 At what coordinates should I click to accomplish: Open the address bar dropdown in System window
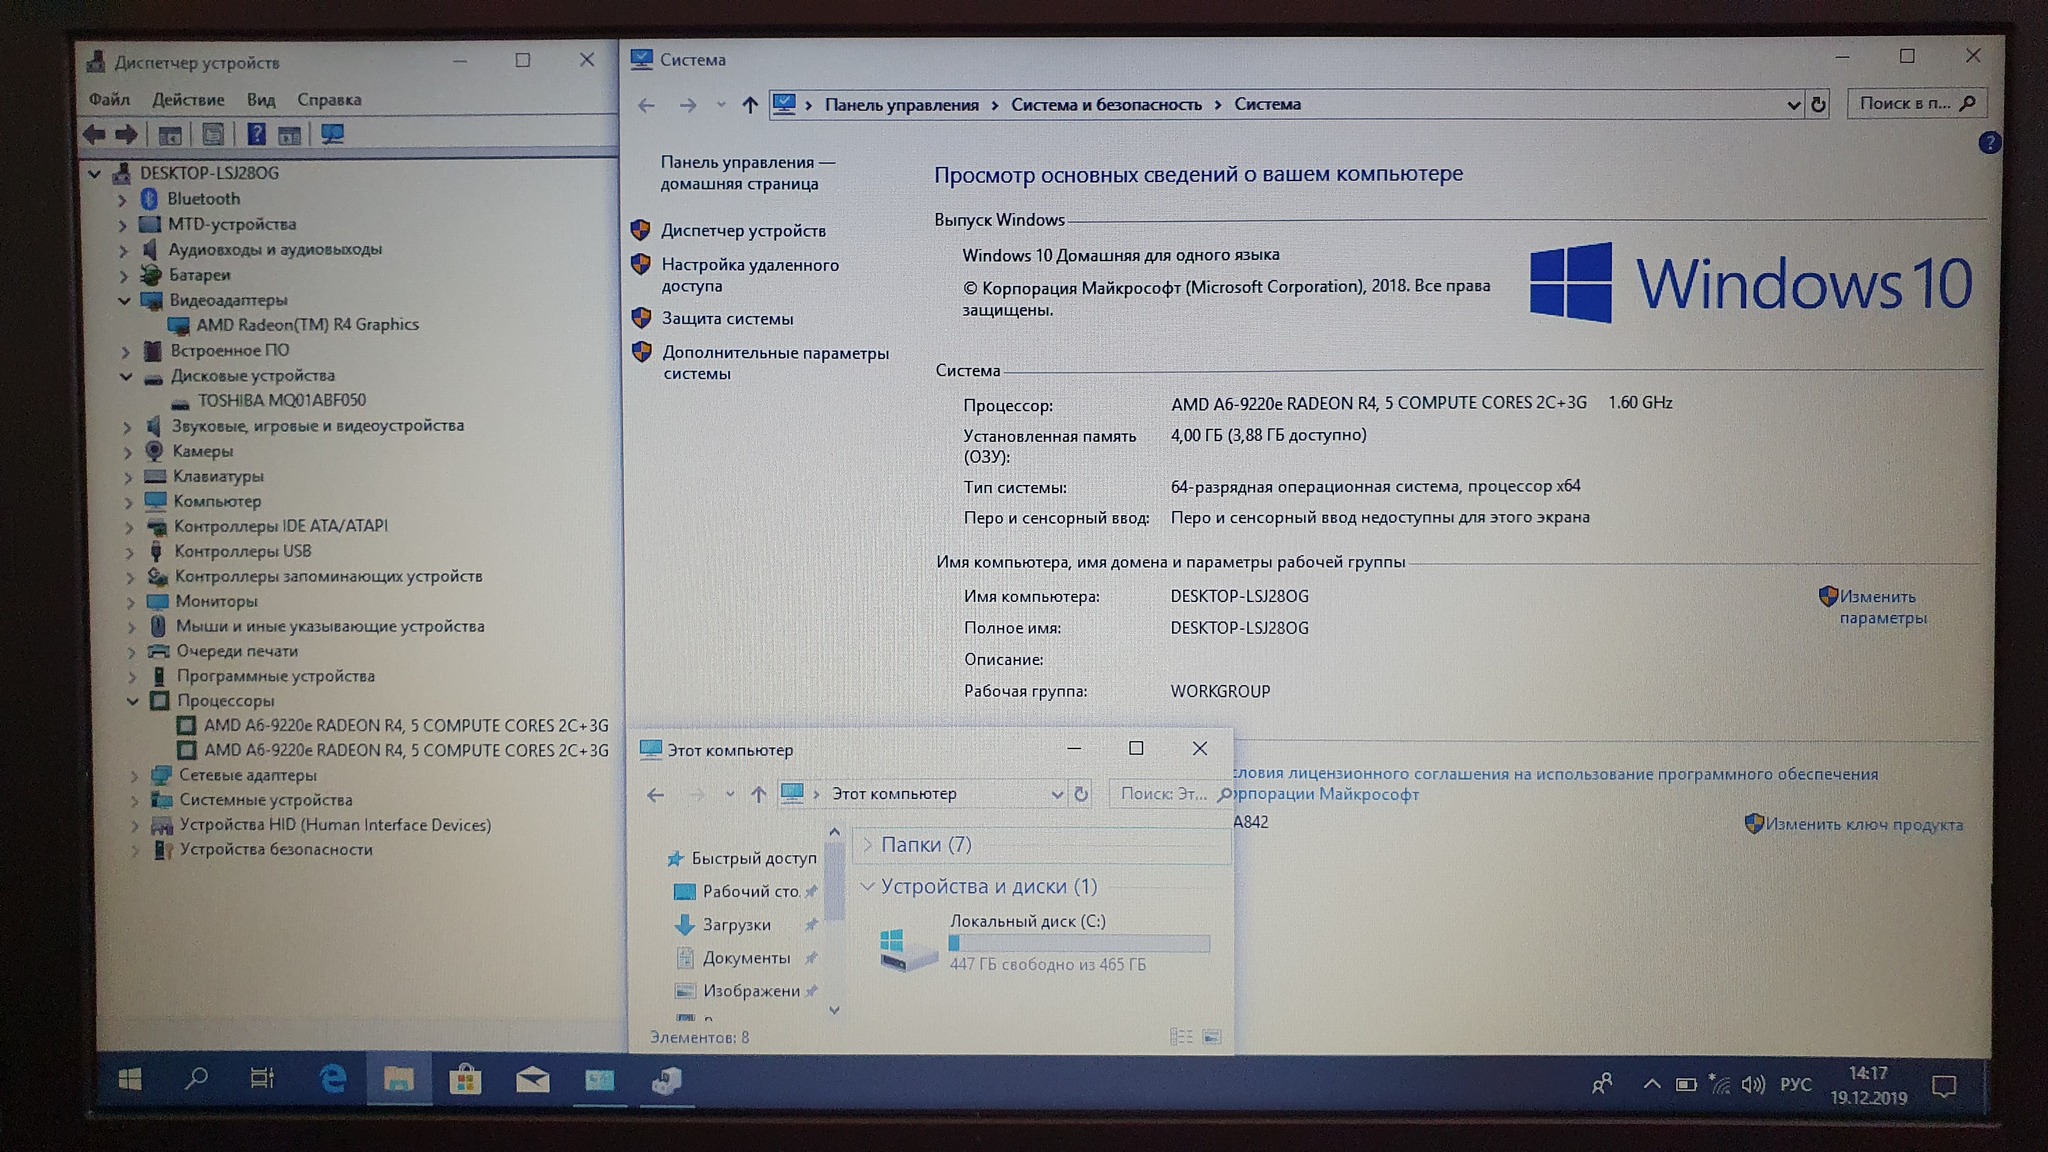(1792, 104)
